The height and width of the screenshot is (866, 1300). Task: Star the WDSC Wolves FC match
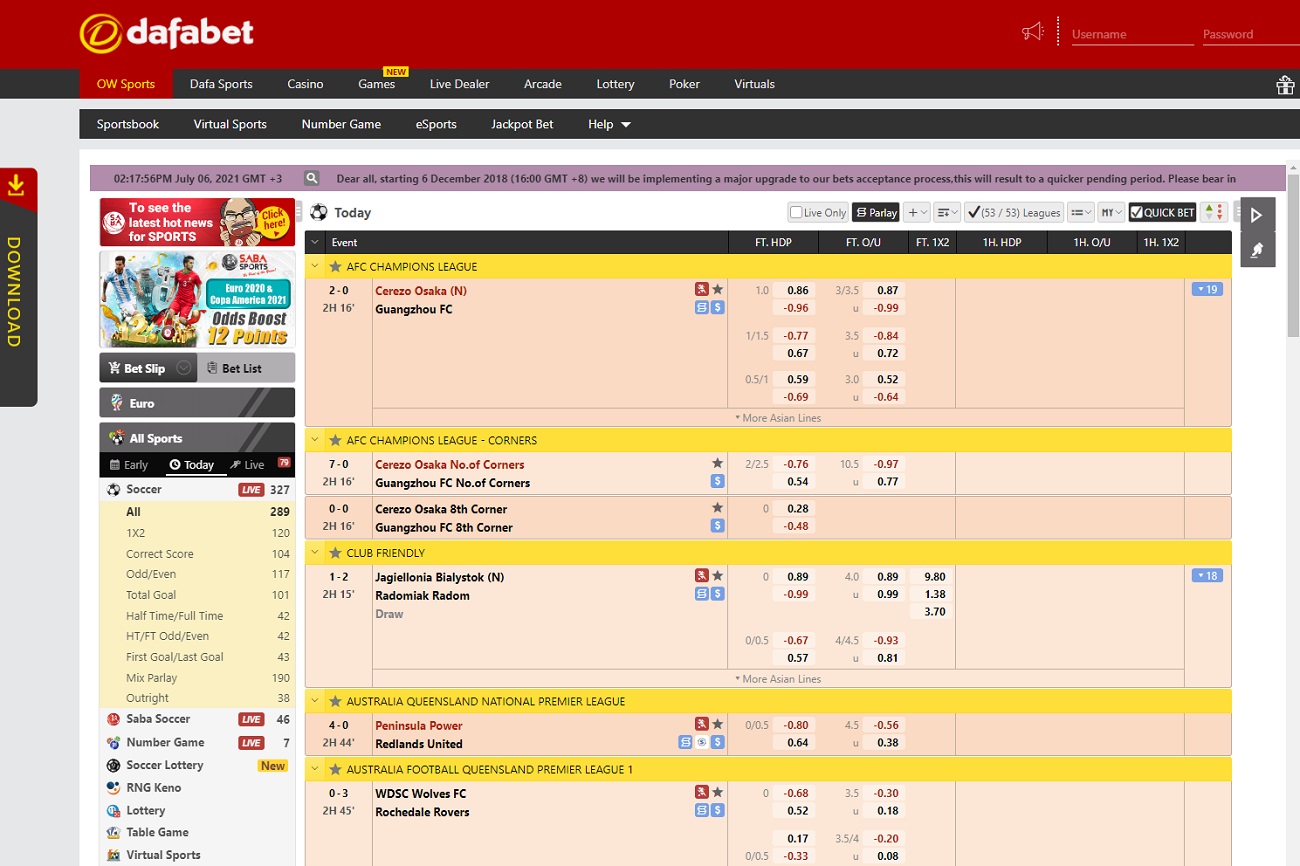pyautogui.click(x=717, y=793)
